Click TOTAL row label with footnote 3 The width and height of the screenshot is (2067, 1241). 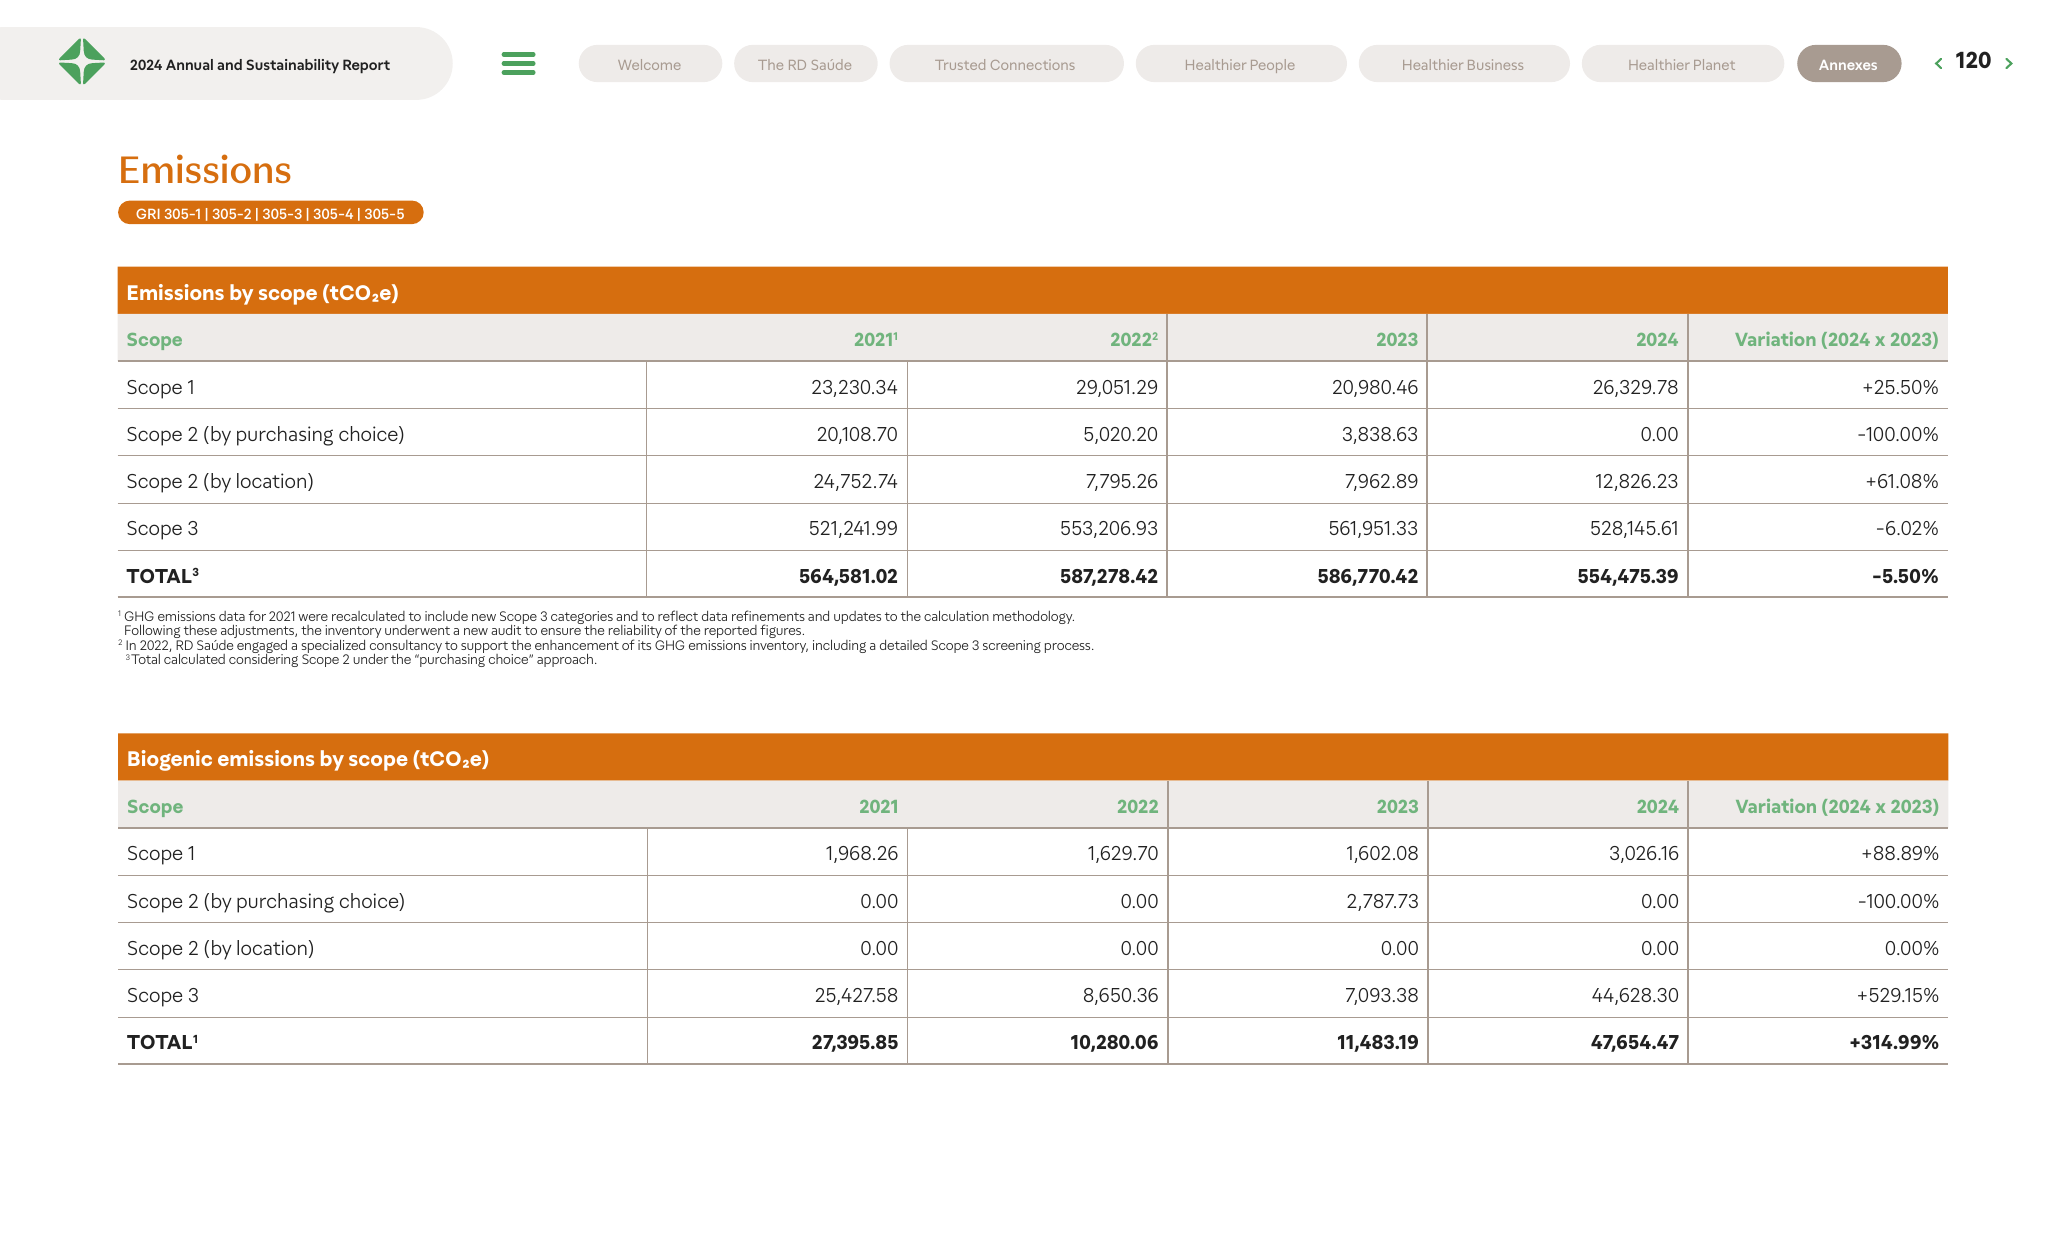(162, 576)
